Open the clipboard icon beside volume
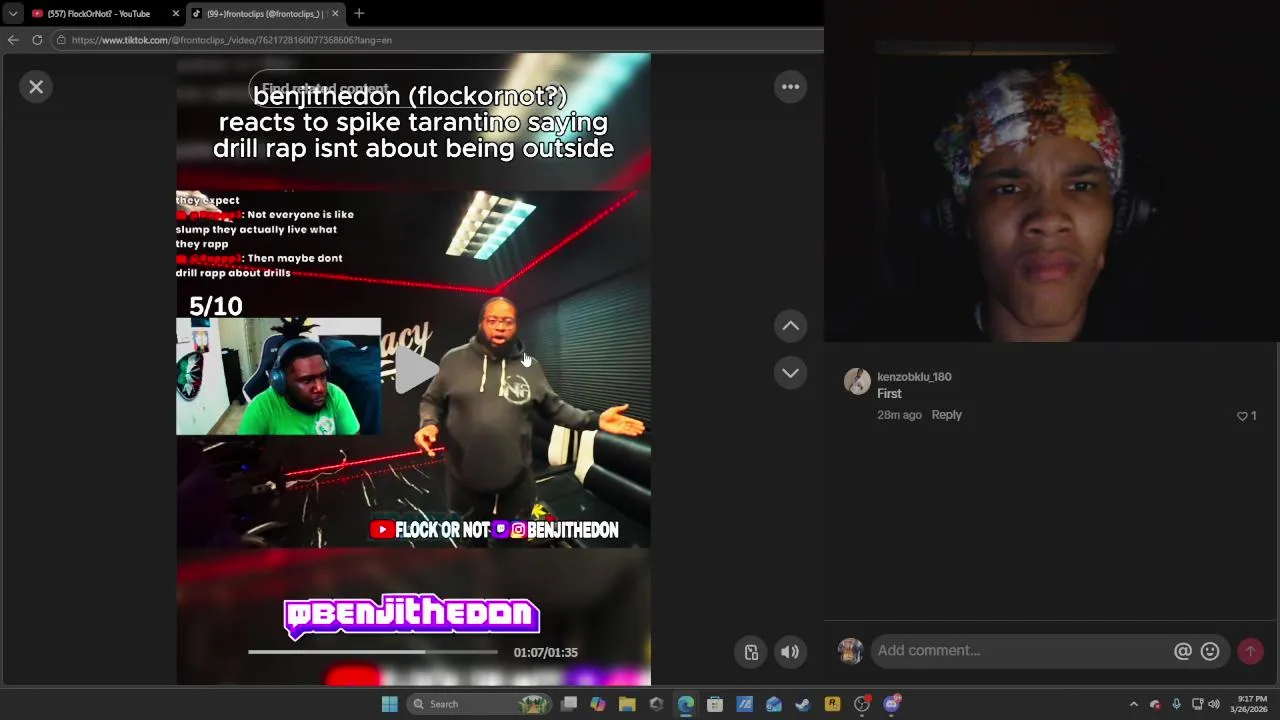Image resolution: width=1280 pixels, height=720 pixels. (x=751, y=653)
